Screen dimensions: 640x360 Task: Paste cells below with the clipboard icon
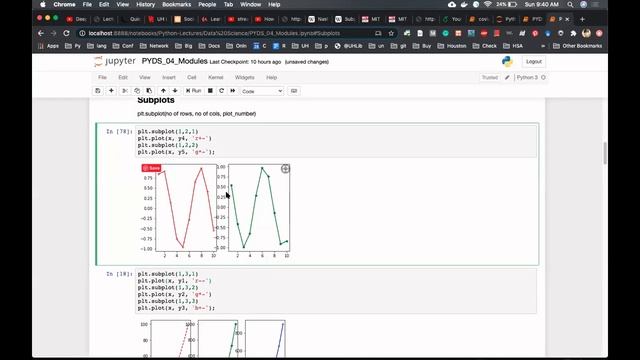pyautogui.click(x=149, y=91)
